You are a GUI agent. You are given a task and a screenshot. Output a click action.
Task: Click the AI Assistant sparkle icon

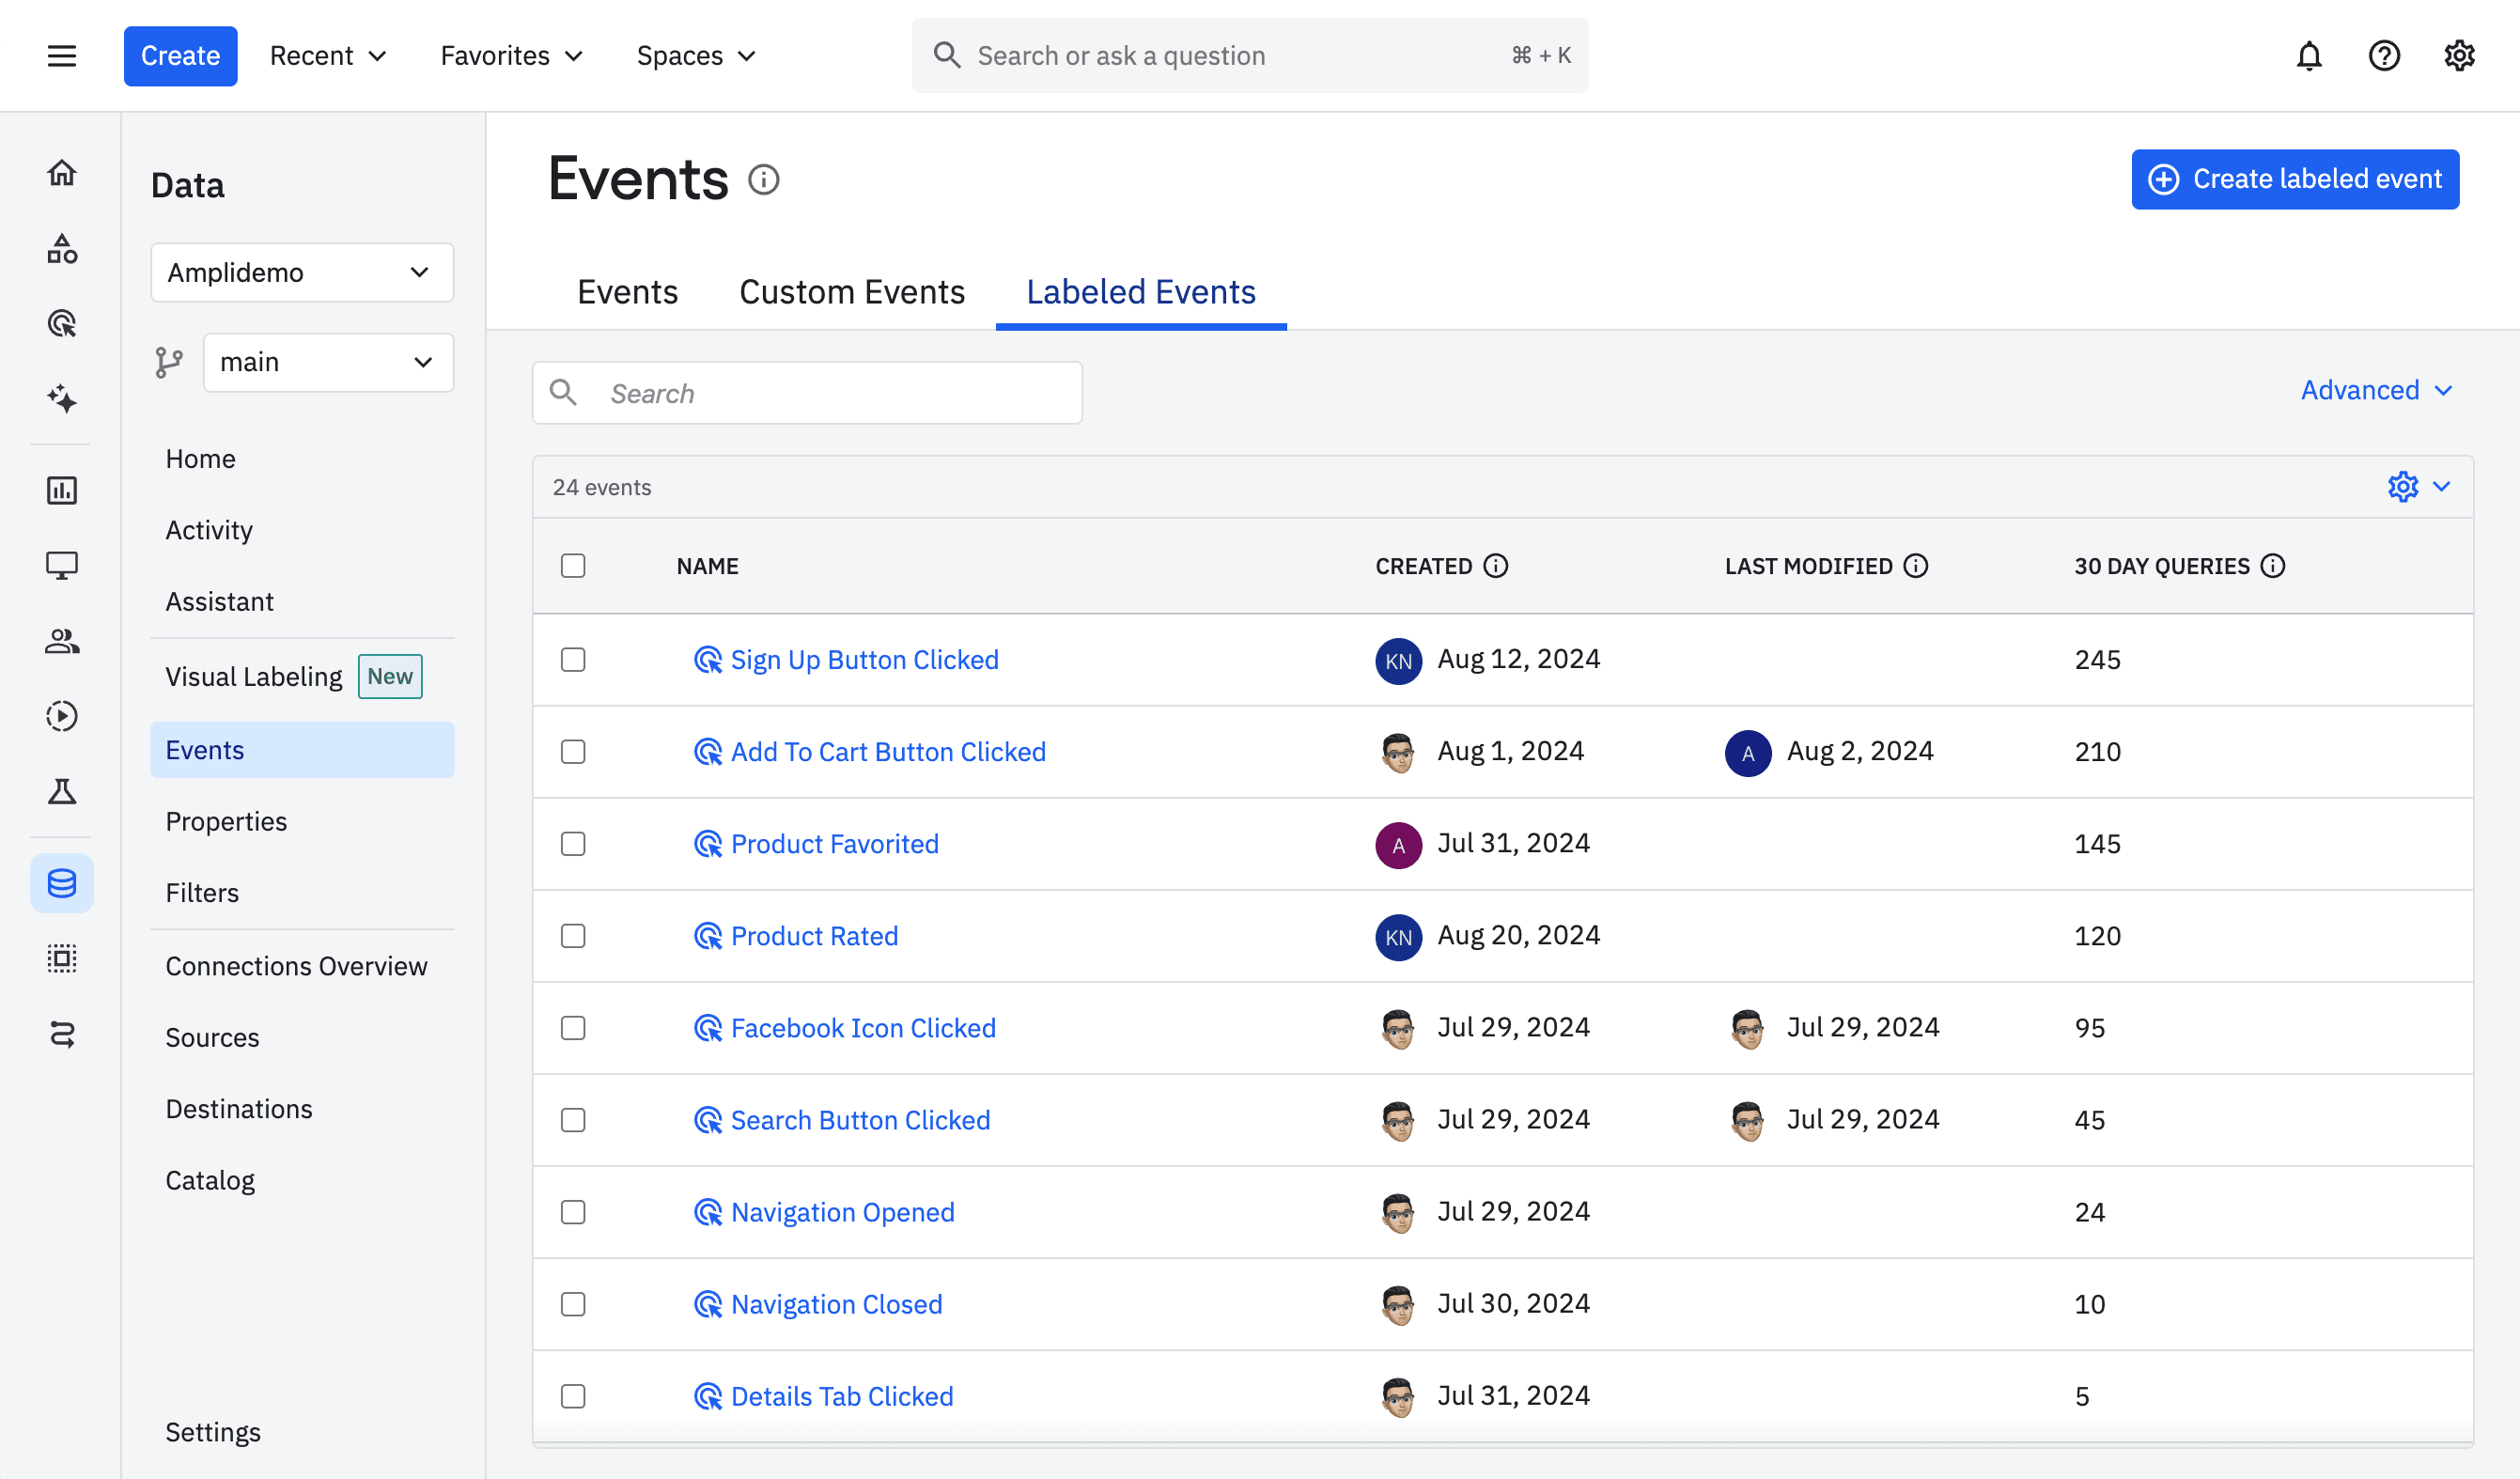pos(62,402)
